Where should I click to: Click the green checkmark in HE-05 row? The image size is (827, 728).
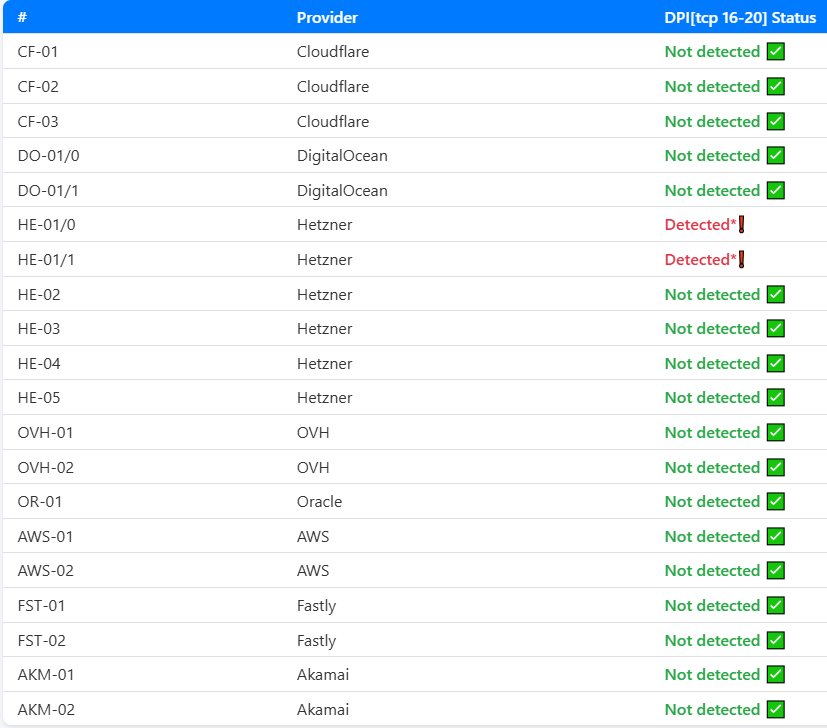click(775, 398)
